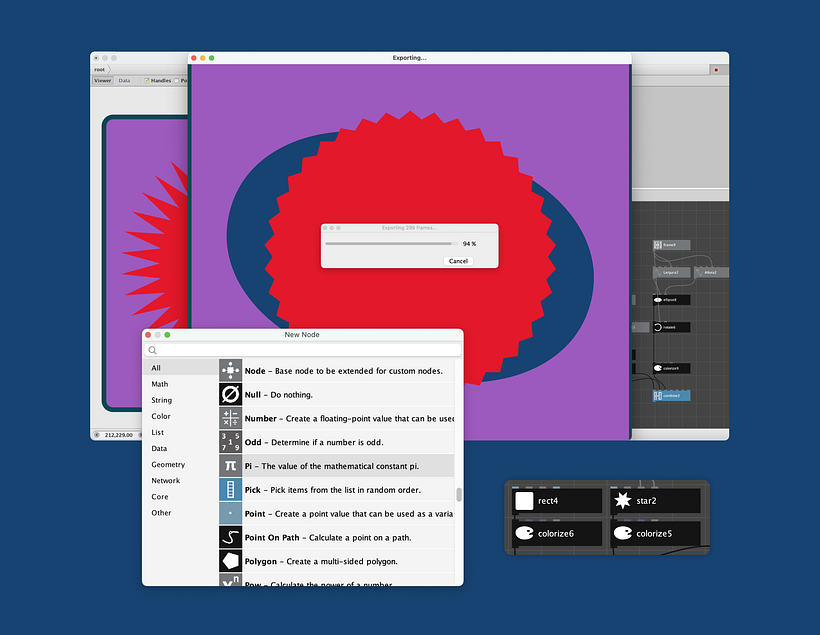
Task: Select the ellipse8 node in network view
Action: click(x=671, y=300)
